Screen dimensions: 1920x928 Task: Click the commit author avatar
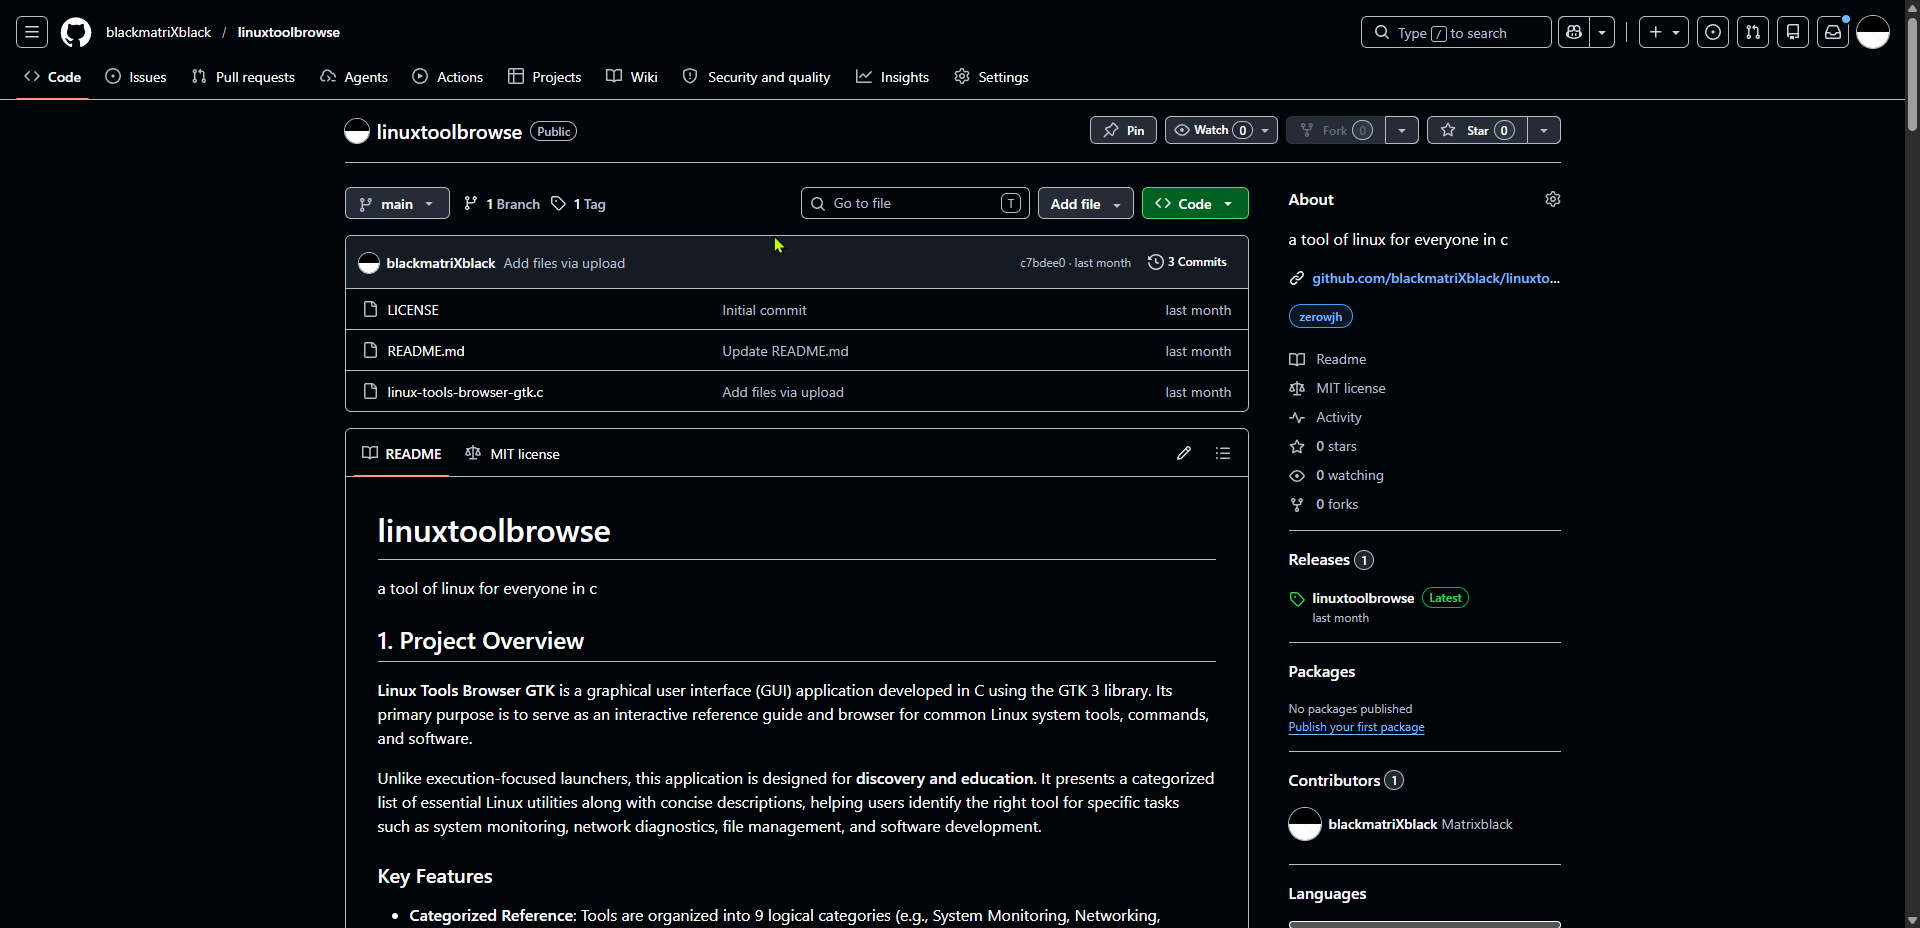click(369, 263)
